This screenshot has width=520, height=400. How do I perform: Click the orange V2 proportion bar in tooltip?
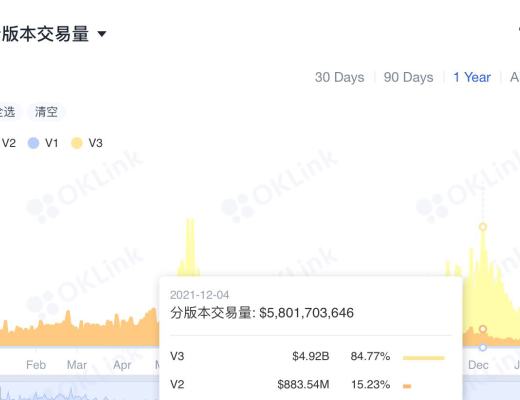pyautogui.click(x=407, y=386)
